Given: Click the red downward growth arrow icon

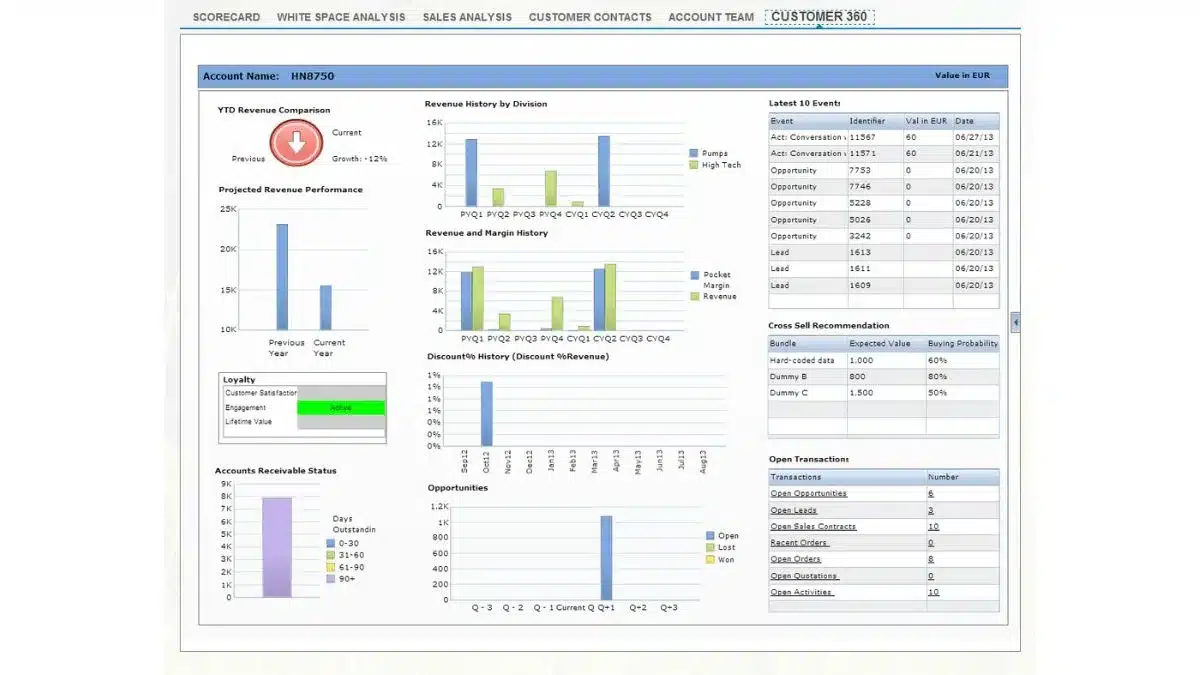Looking at the screenshot, I should click(x=296, y=142).
